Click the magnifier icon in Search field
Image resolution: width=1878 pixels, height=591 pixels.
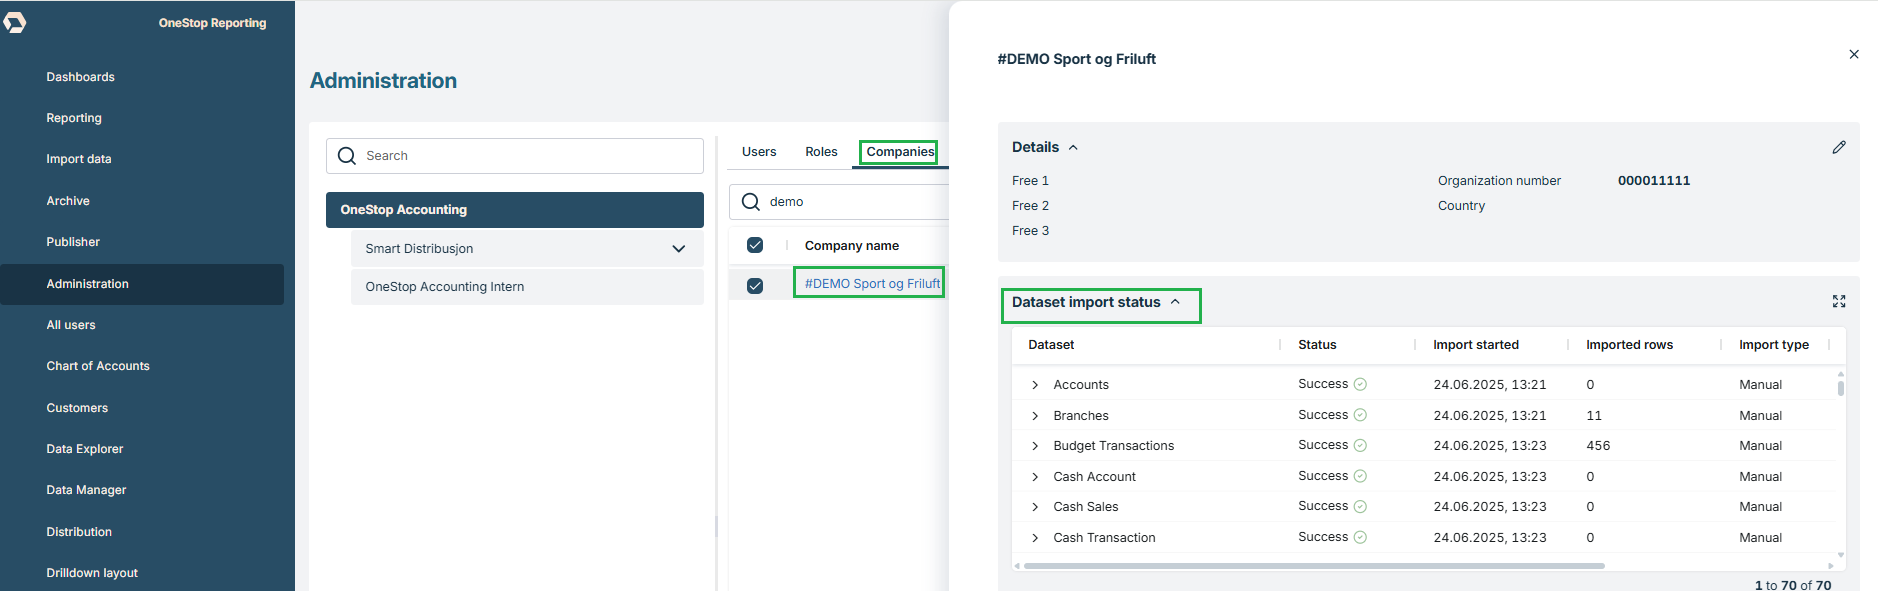(x=347, y=156)
